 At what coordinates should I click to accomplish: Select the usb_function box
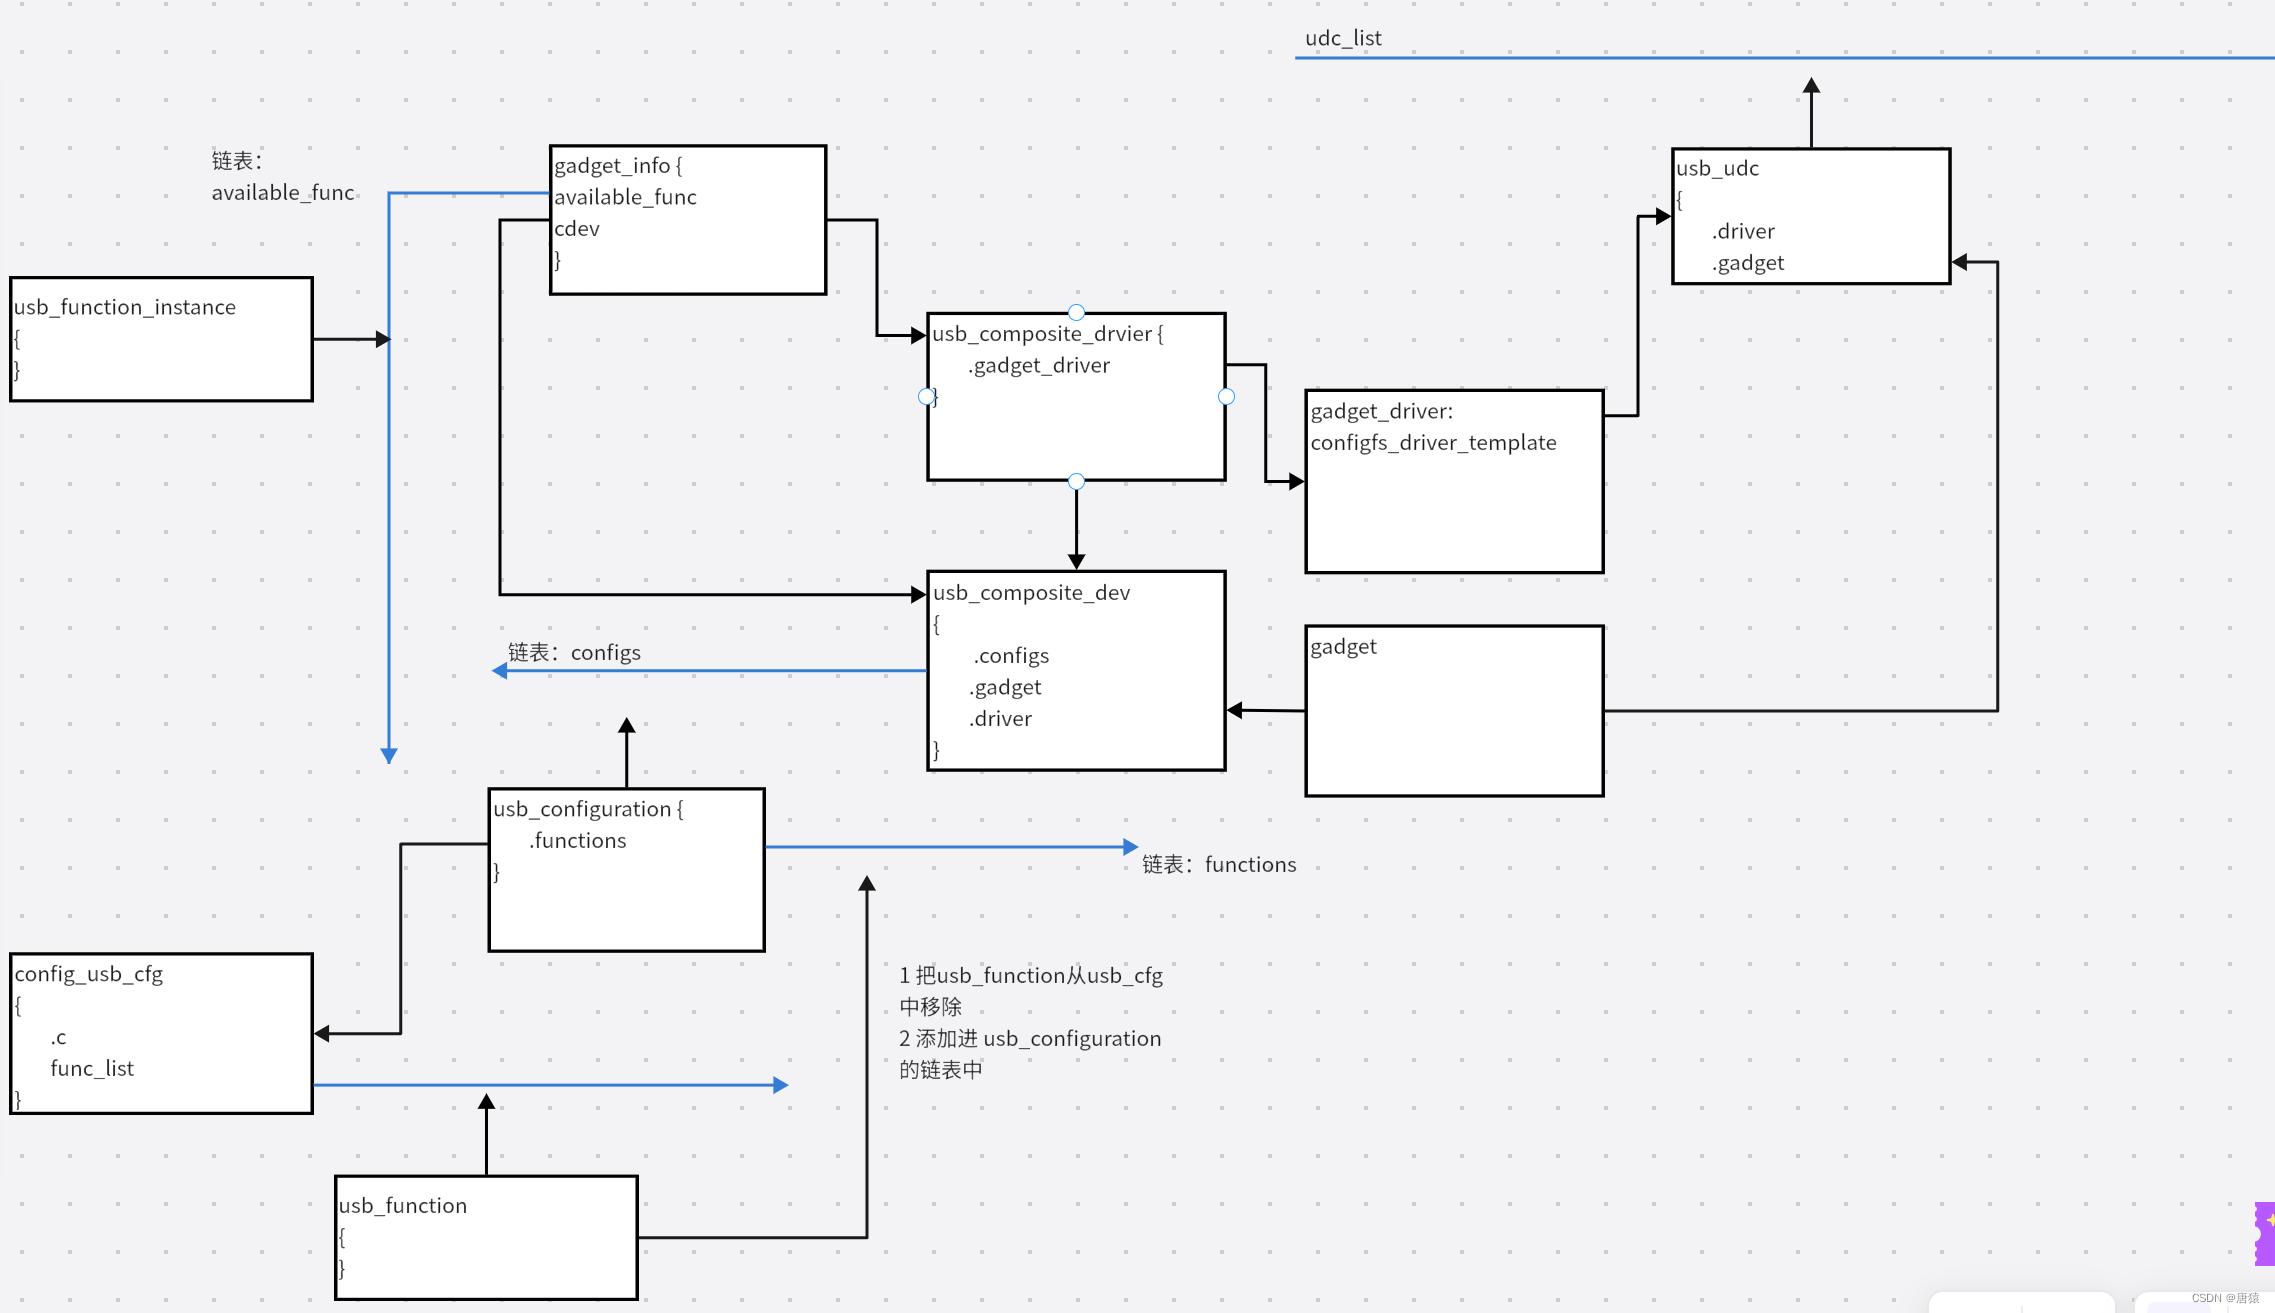486,1238
